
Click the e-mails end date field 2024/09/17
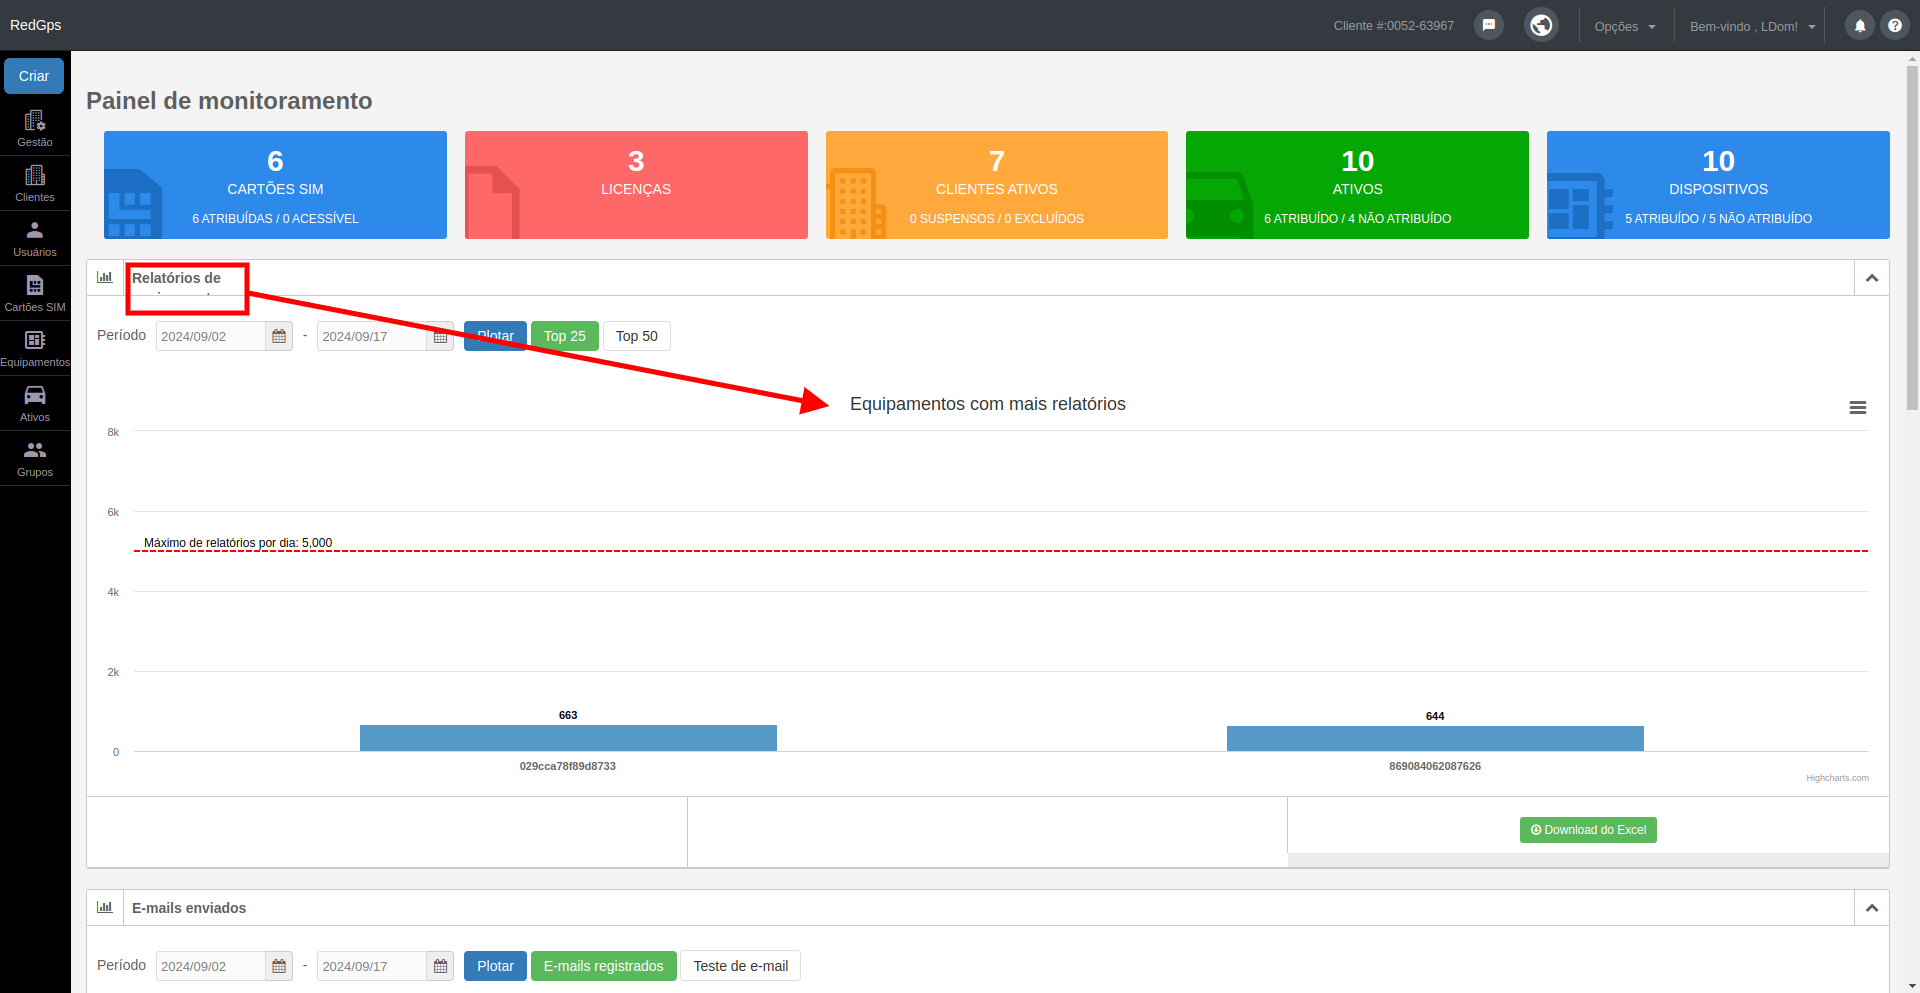[x=372, y=966]
